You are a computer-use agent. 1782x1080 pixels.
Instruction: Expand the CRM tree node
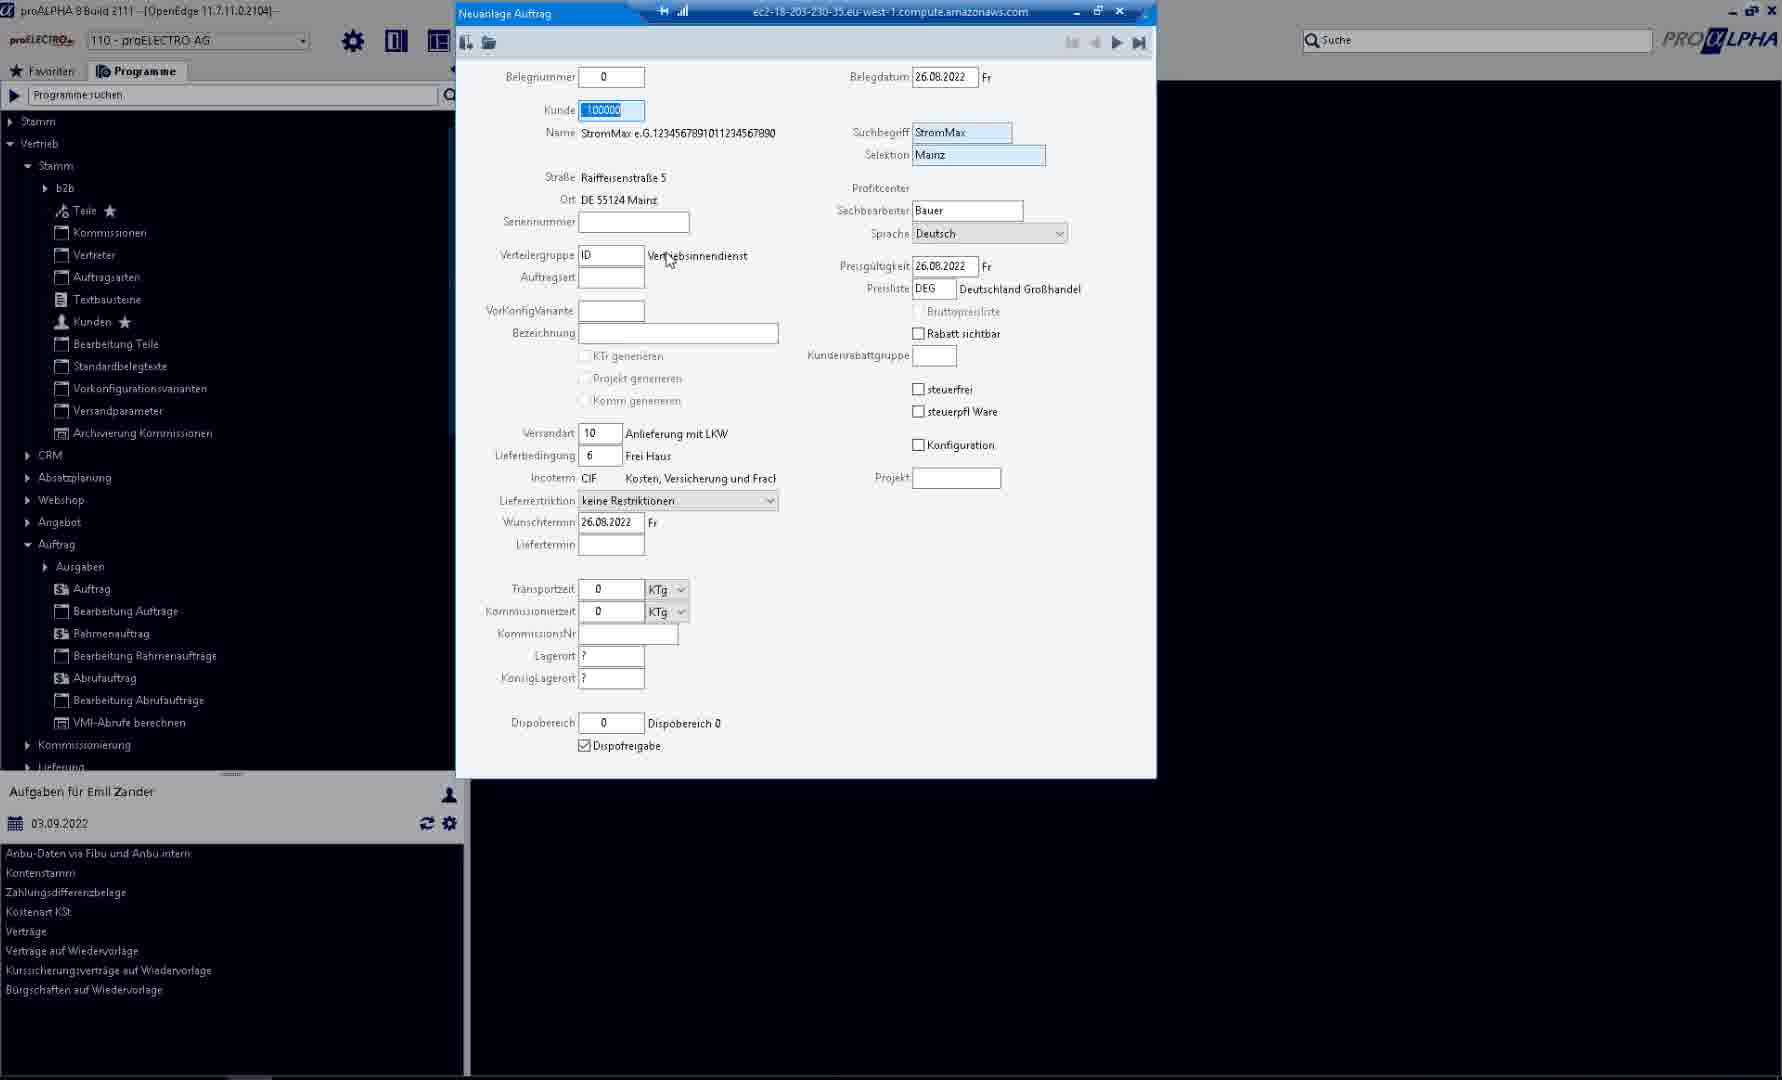[27, 456]
